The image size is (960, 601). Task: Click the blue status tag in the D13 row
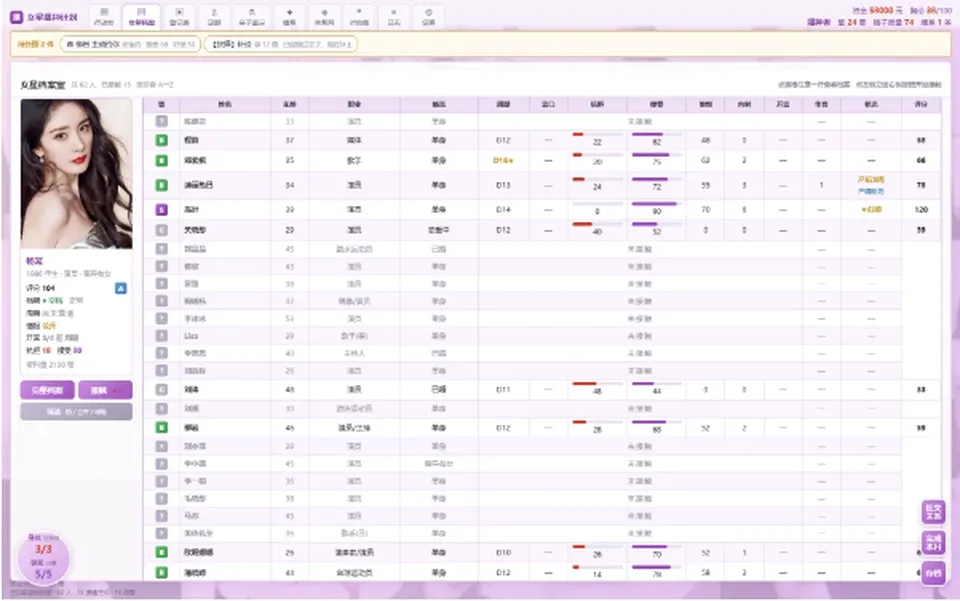871,192
